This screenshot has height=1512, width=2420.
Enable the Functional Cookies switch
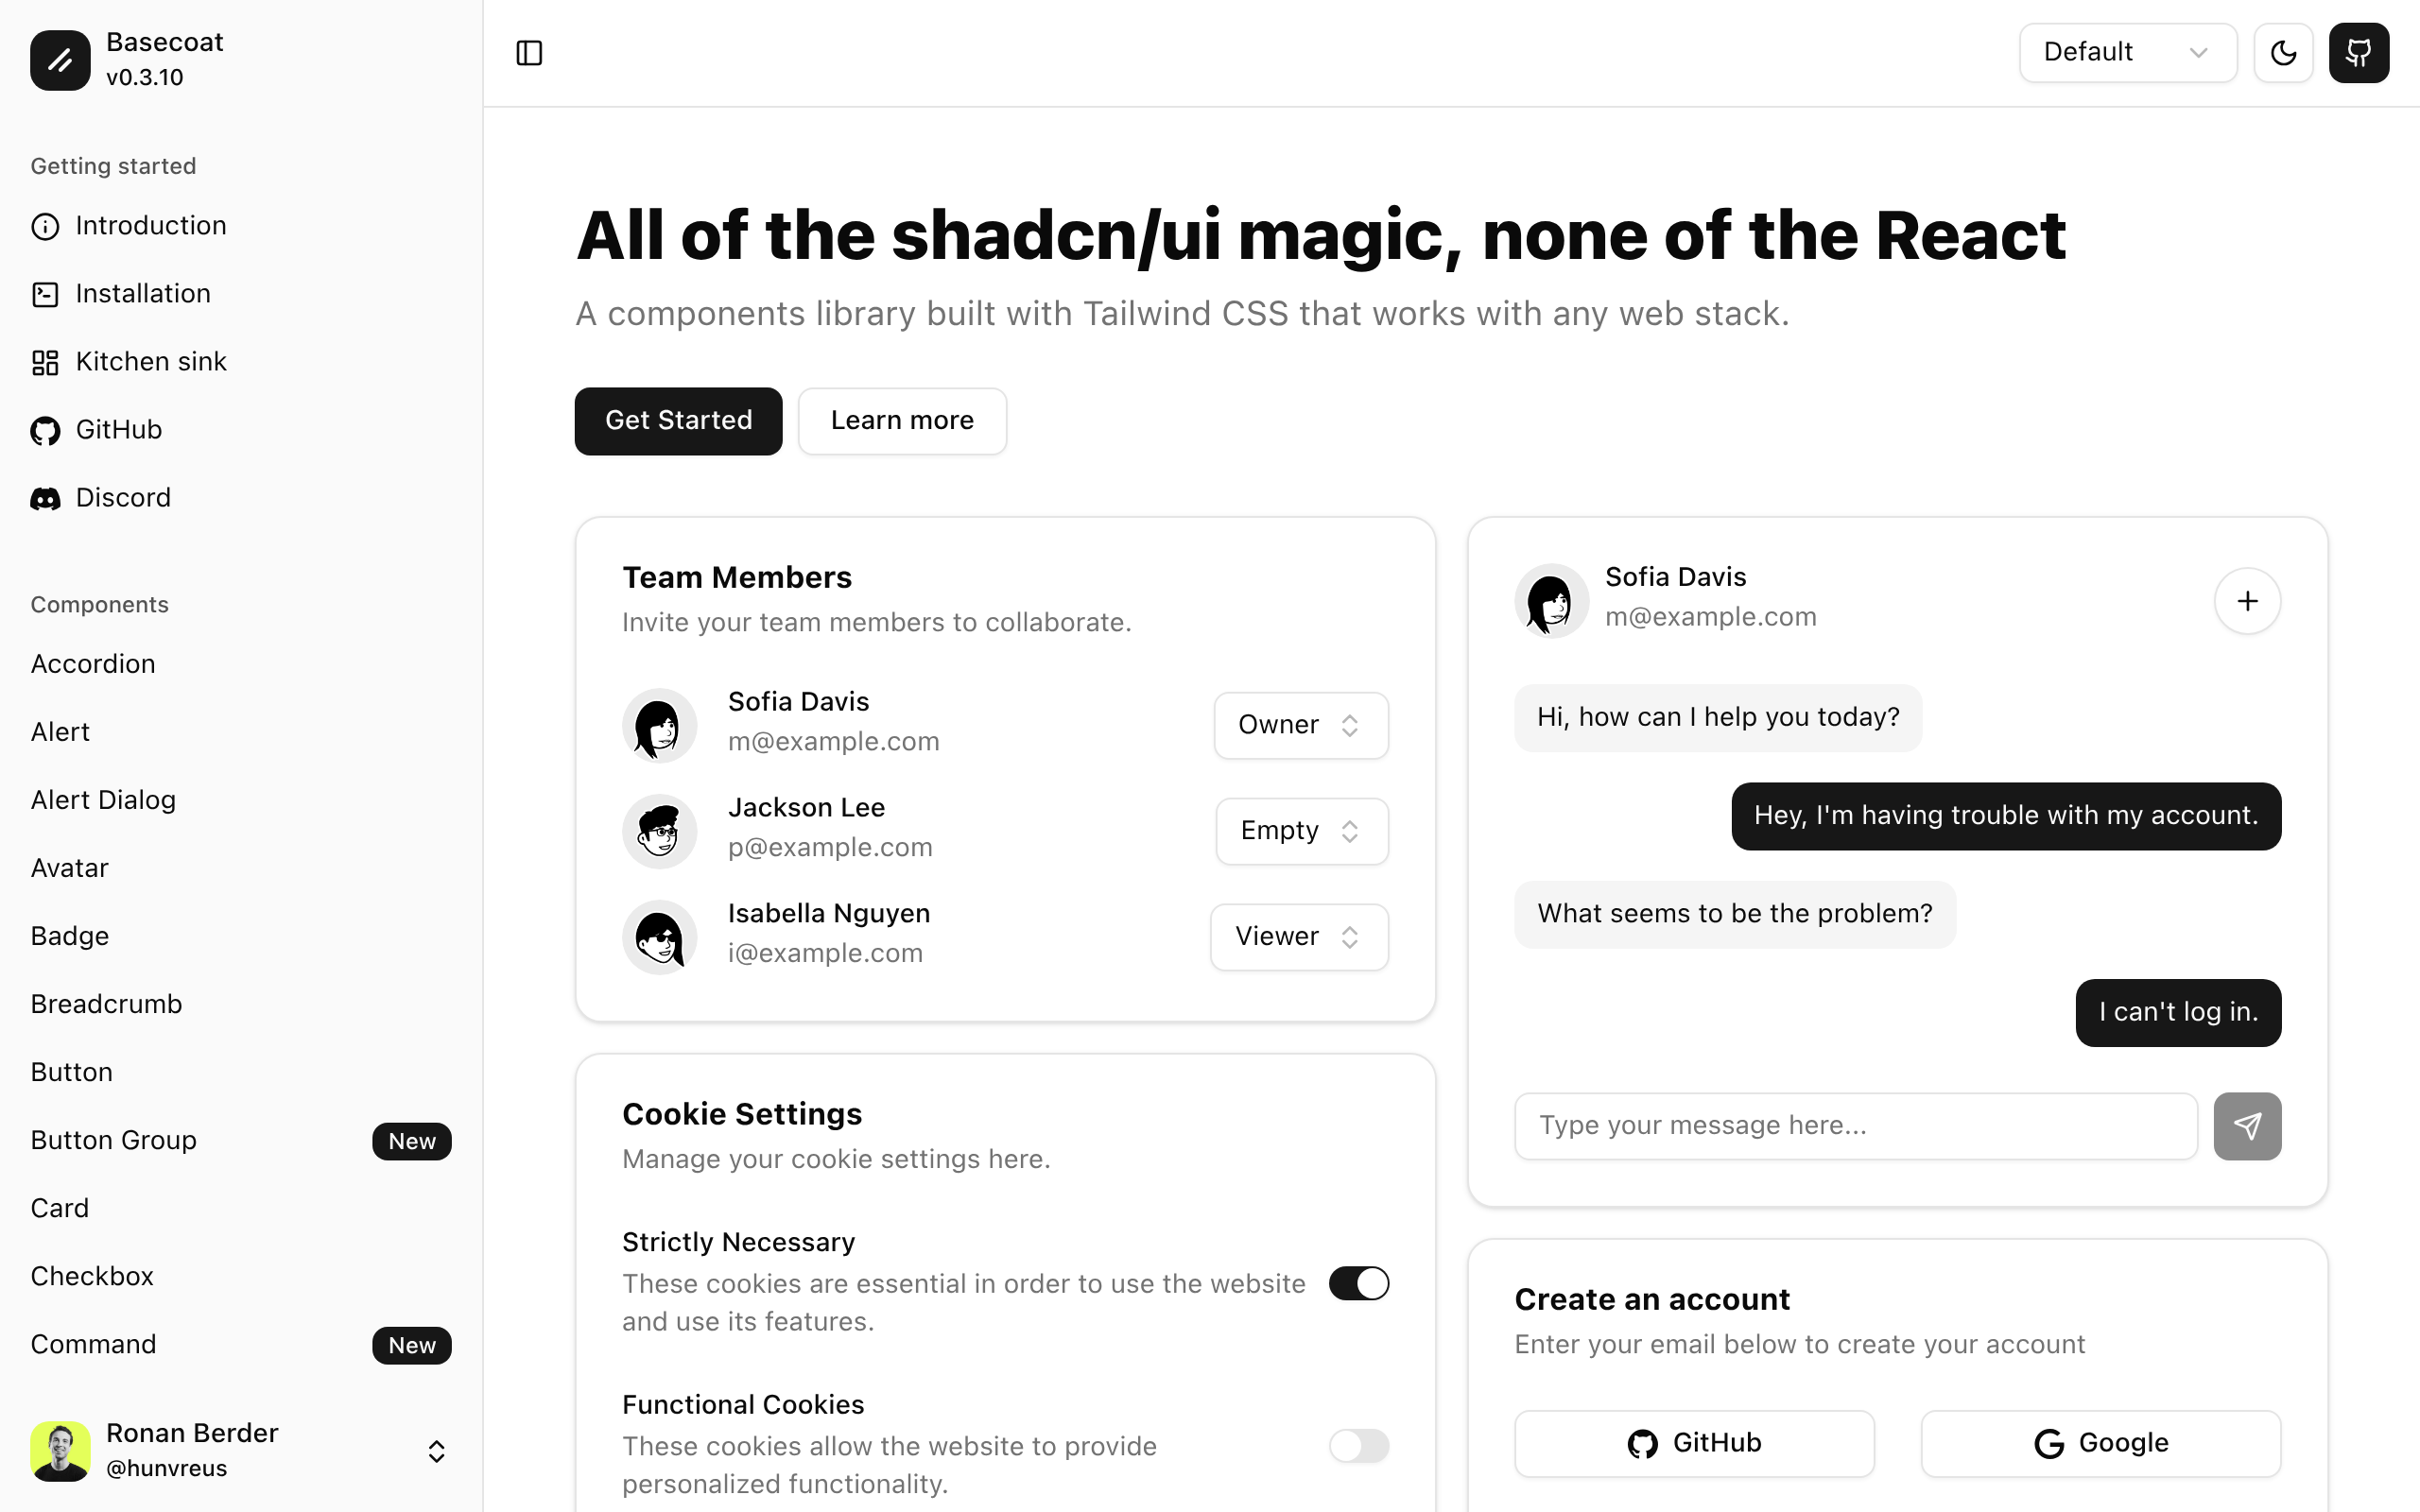point(1358,1446)
